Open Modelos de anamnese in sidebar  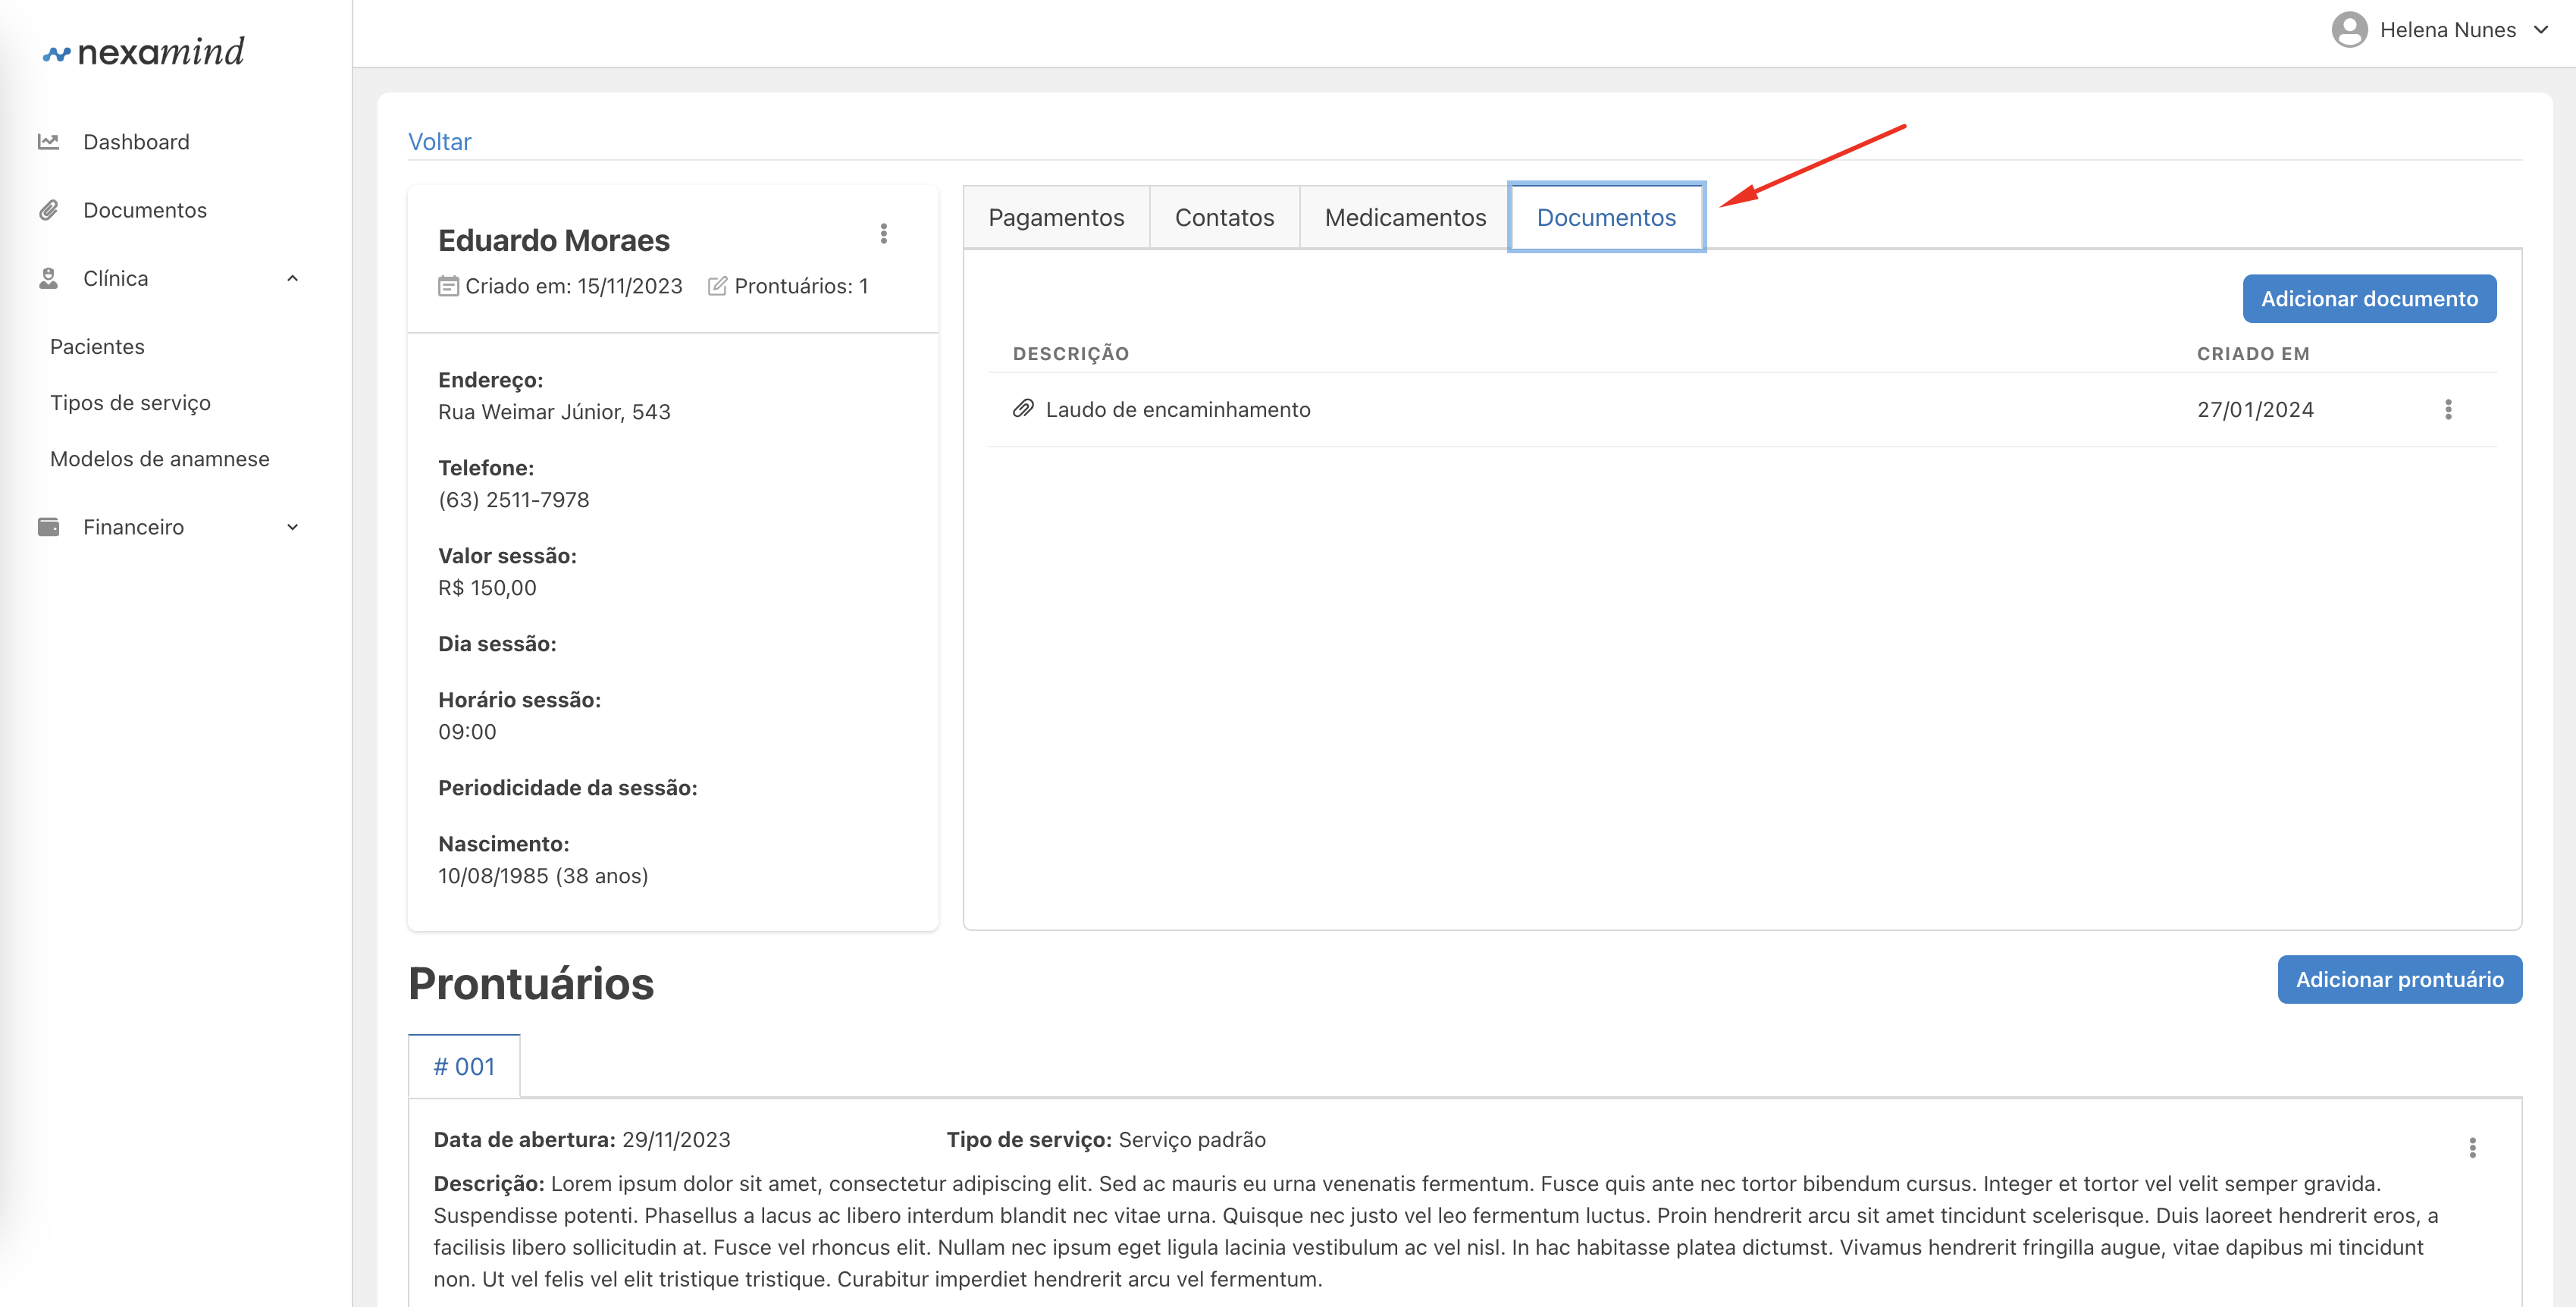160,459
